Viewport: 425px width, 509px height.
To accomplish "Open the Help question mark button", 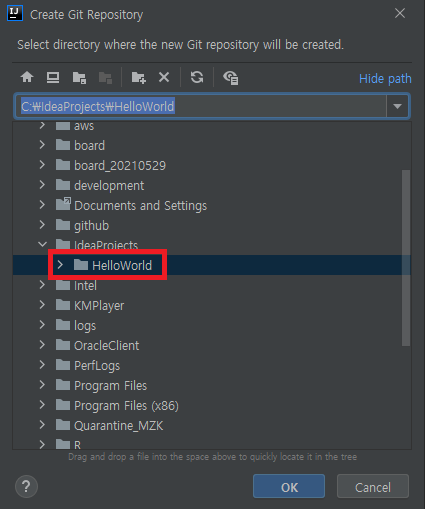I will pyautogui.click(x=26, y=486).
